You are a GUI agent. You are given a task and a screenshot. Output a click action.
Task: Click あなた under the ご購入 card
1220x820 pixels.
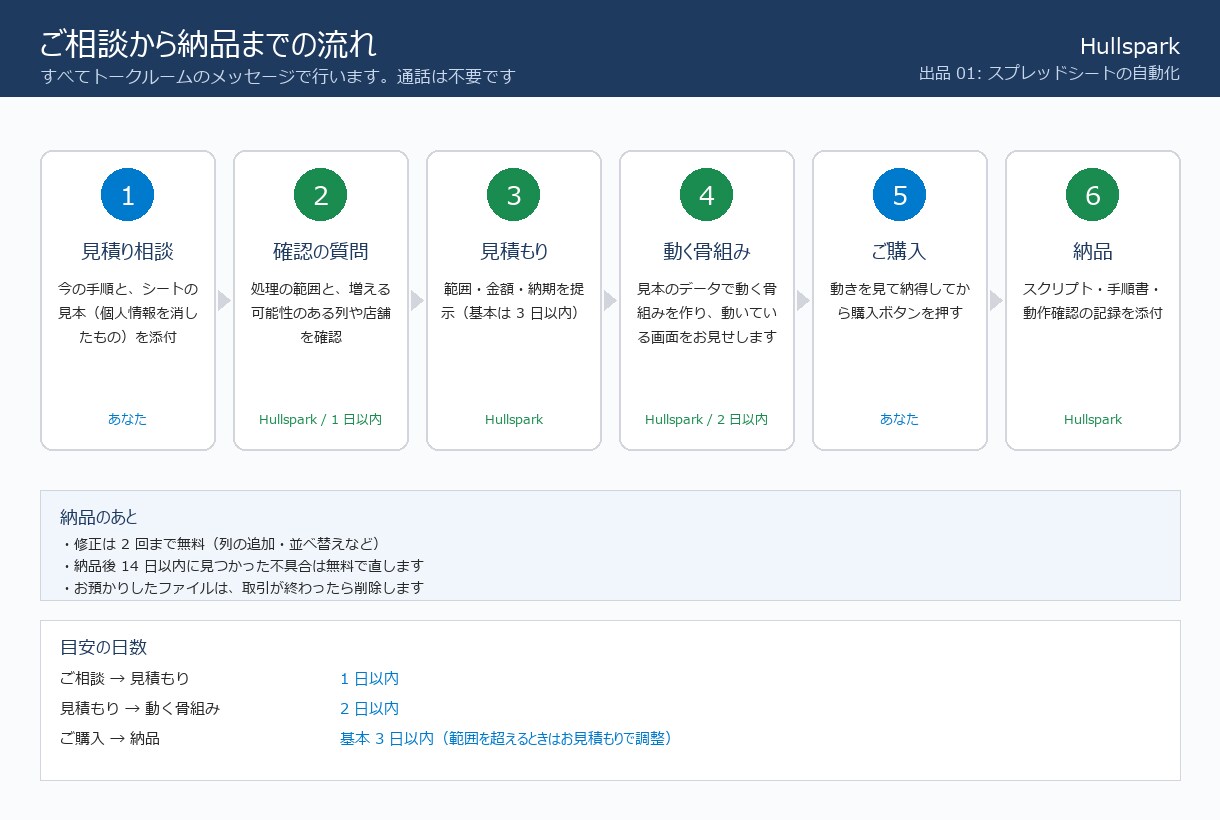click(900, 419)
